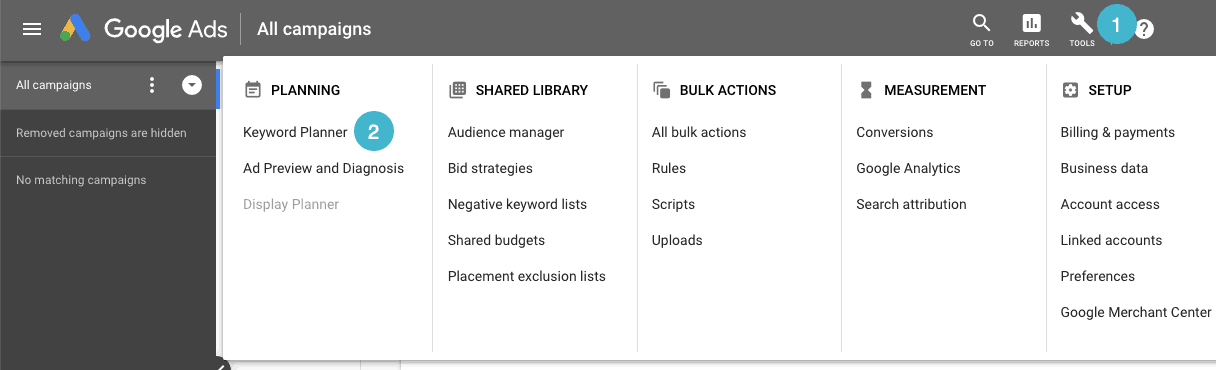1216x370 pixels.
Task: Open the Reports icon
Action: pos(1031,28)
